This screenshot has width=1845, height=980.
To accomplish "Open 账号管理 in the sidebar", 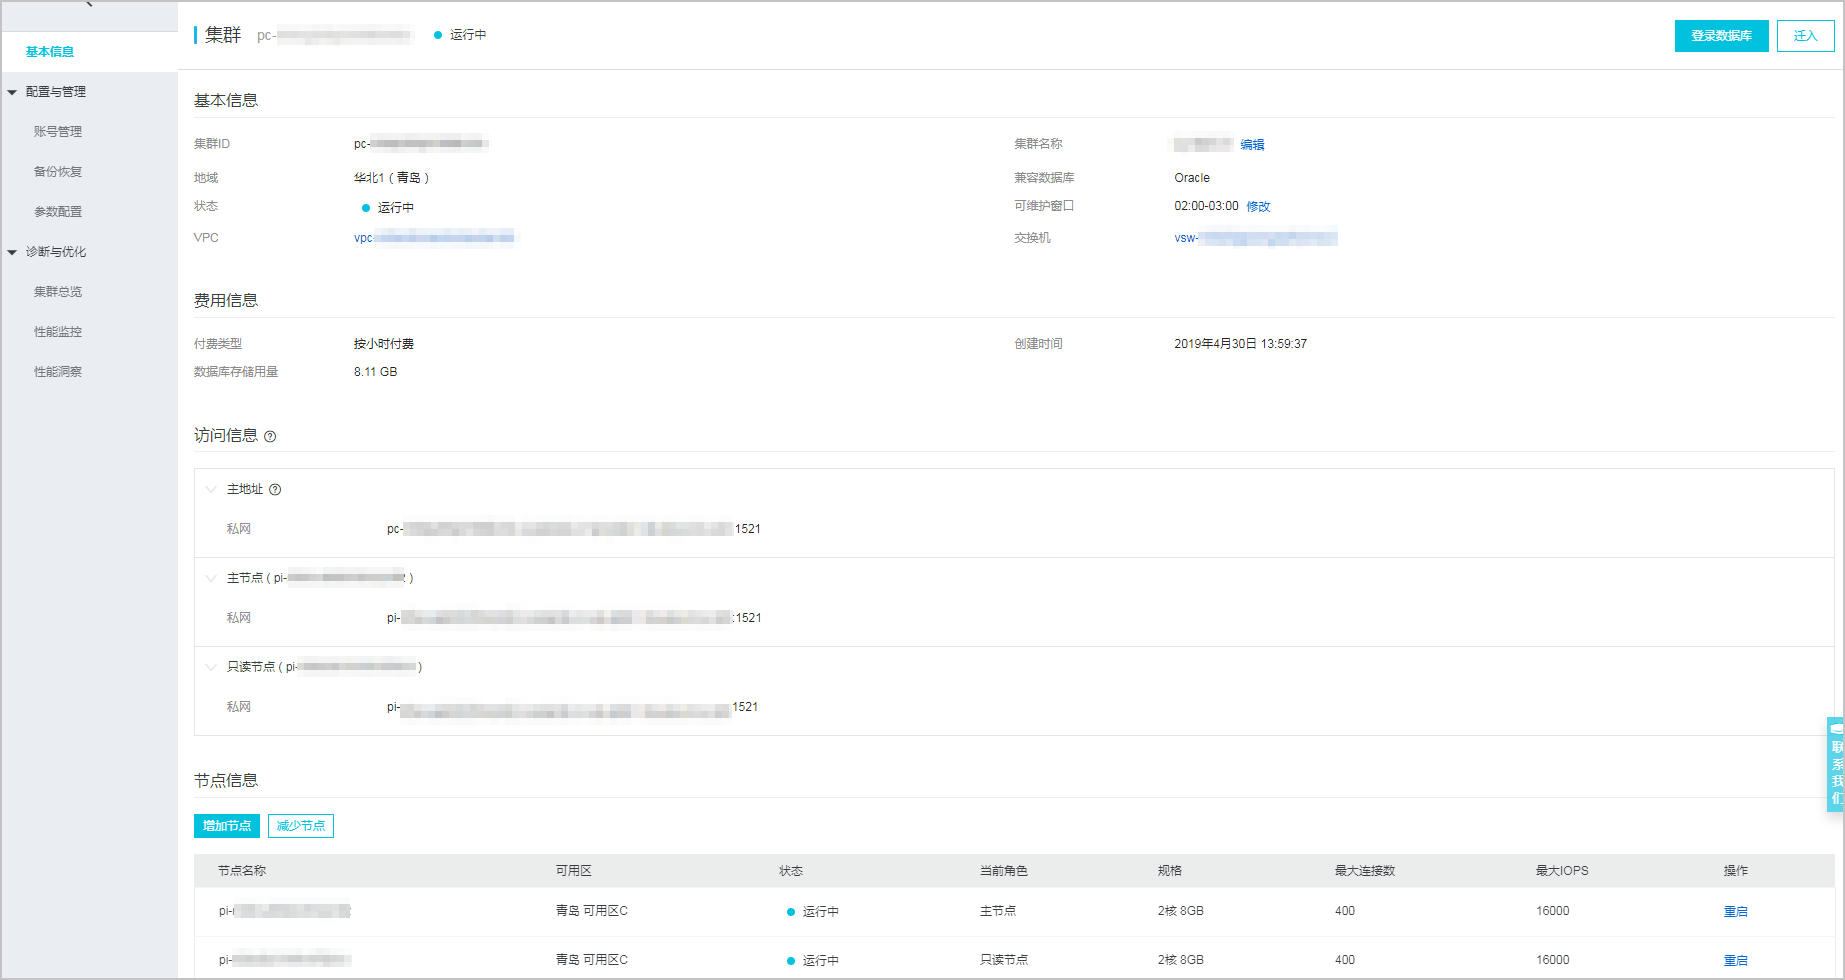I will (58, 132).
